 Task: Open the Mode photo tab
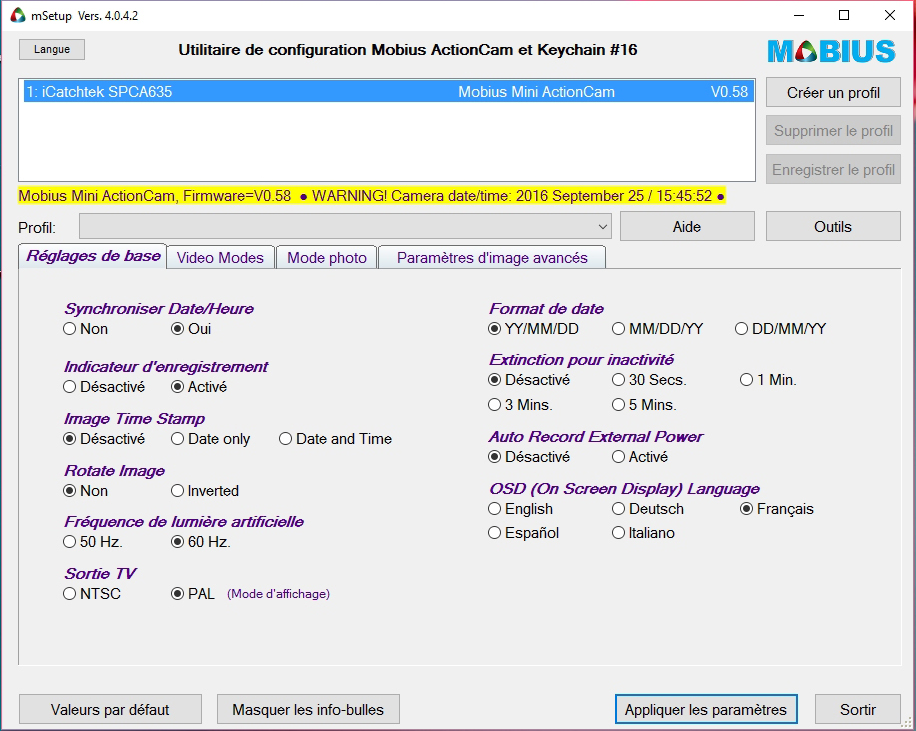(x=327, y=258)
